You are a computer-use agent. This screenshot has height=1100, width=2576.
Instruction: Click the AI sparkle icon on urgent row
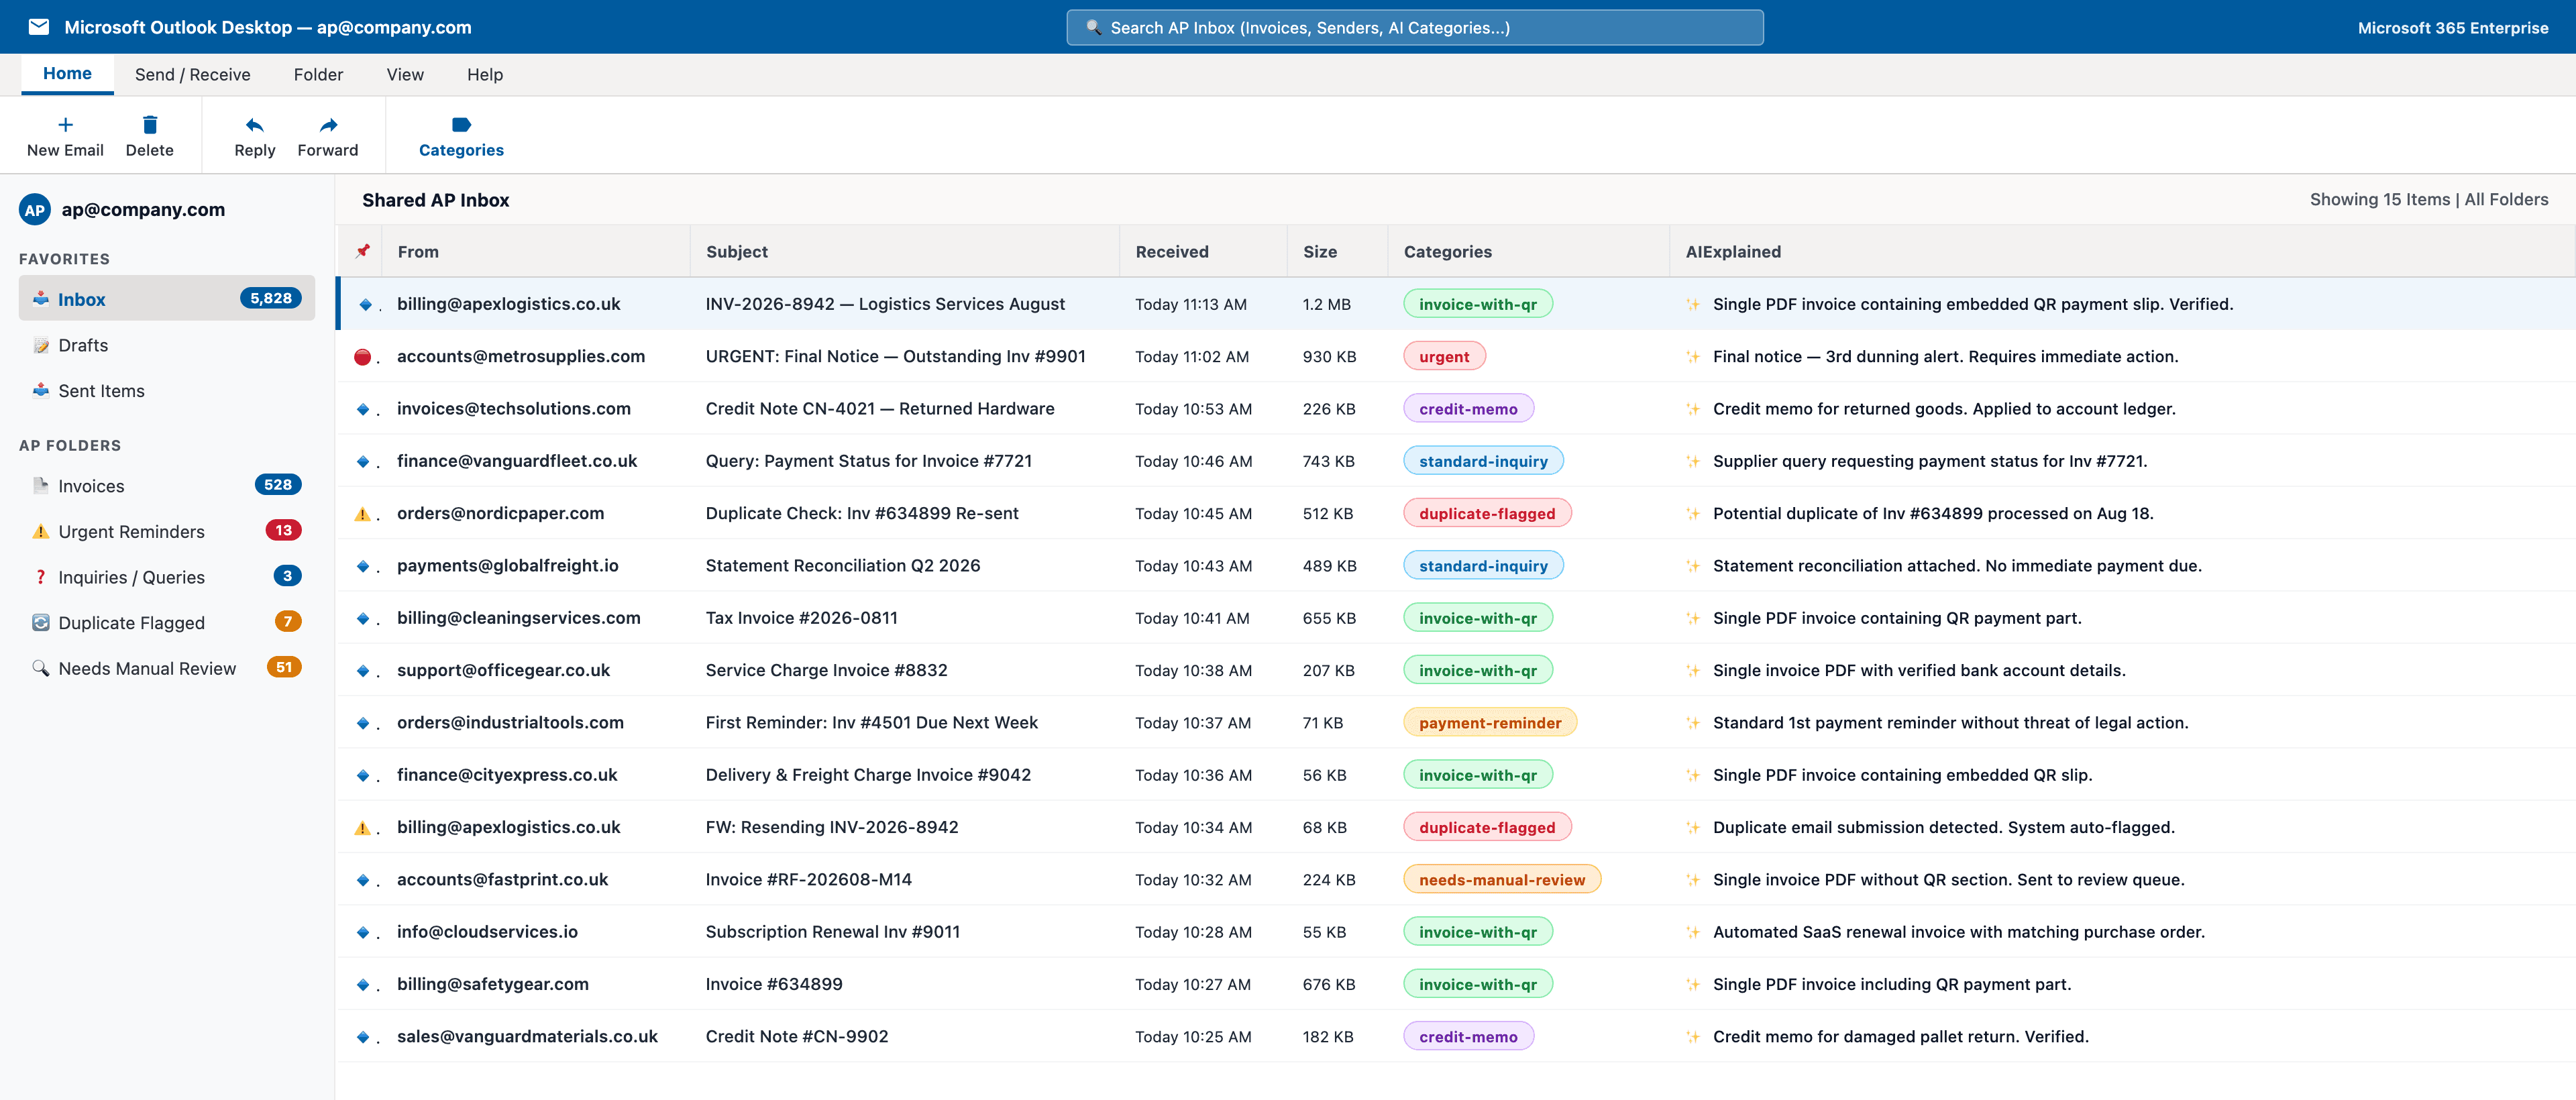(x=1693, y=357)
